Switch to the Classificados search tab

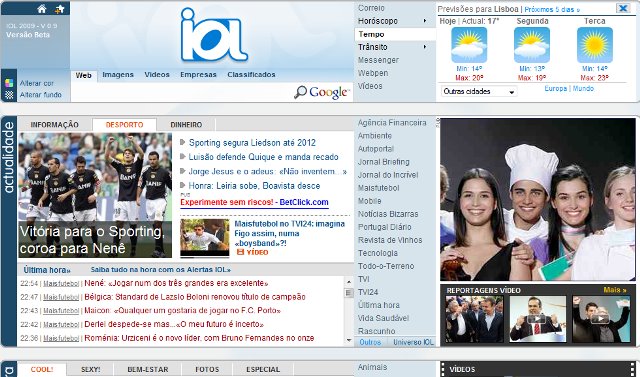tap(251, 75)
